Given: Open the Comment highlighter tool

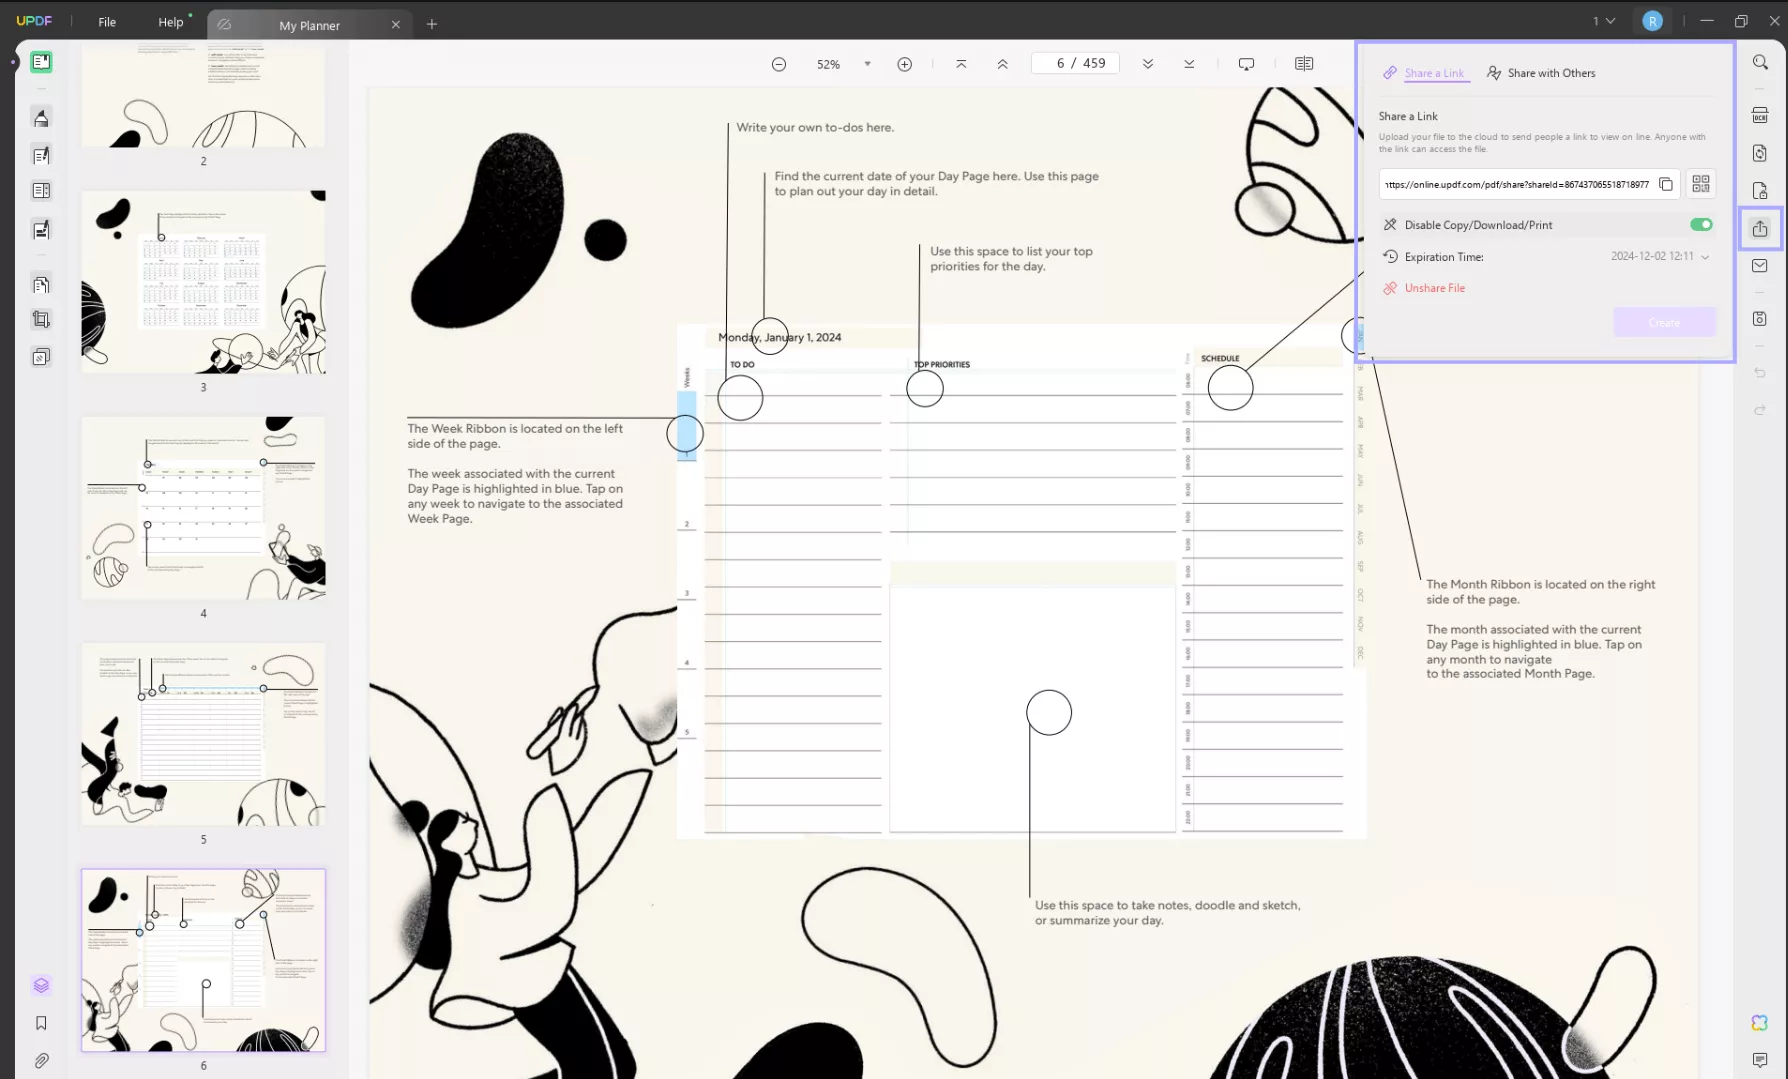Looking at the screenshot, I should 41,118.
